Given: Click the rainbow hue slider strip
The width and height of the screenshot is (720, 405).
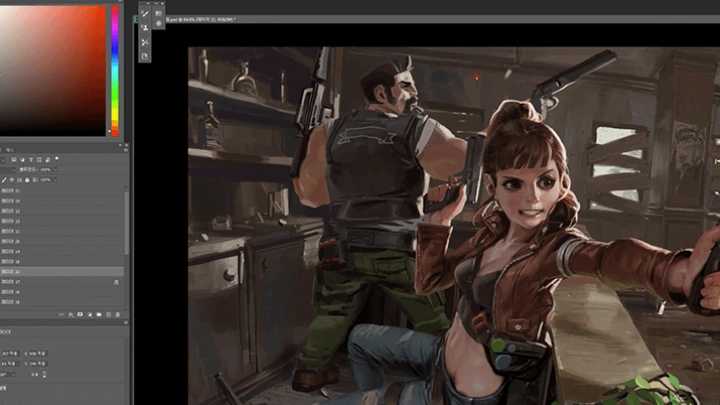Looking at the screenshot, I should 115,71.
